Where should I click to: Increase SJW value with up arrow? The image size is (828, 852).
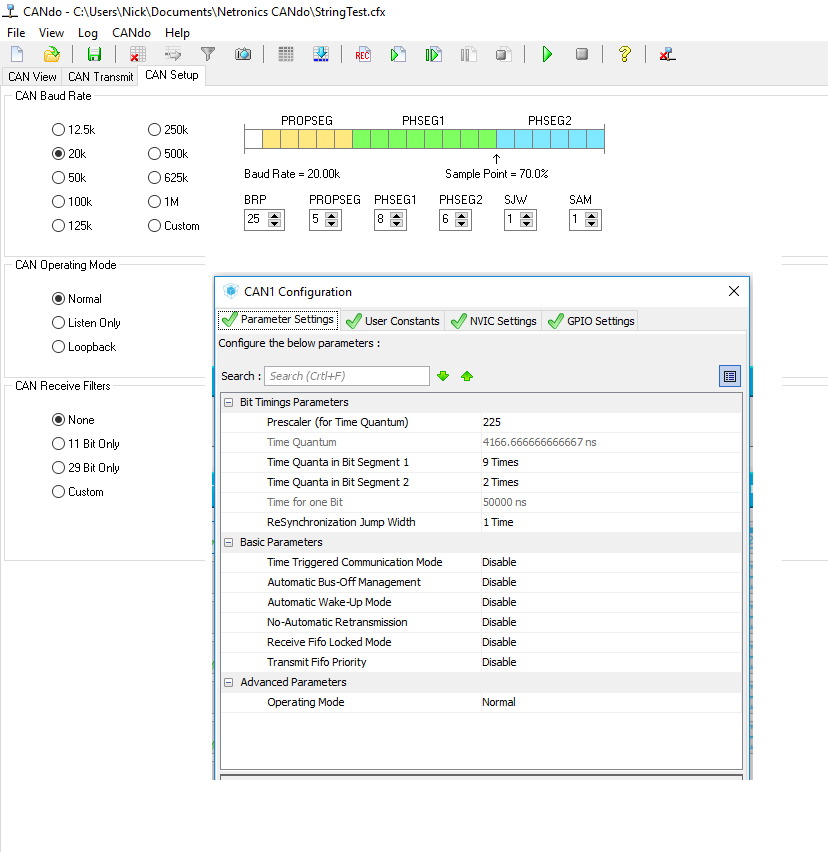(x=526, y=216)
